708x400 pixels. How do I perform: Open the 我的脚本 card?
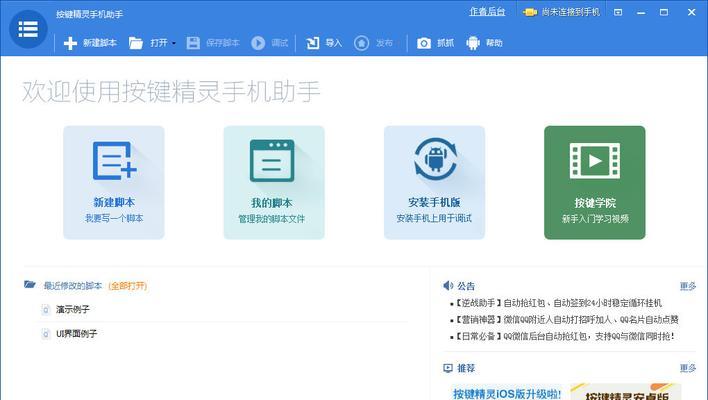tap(274, 182)
